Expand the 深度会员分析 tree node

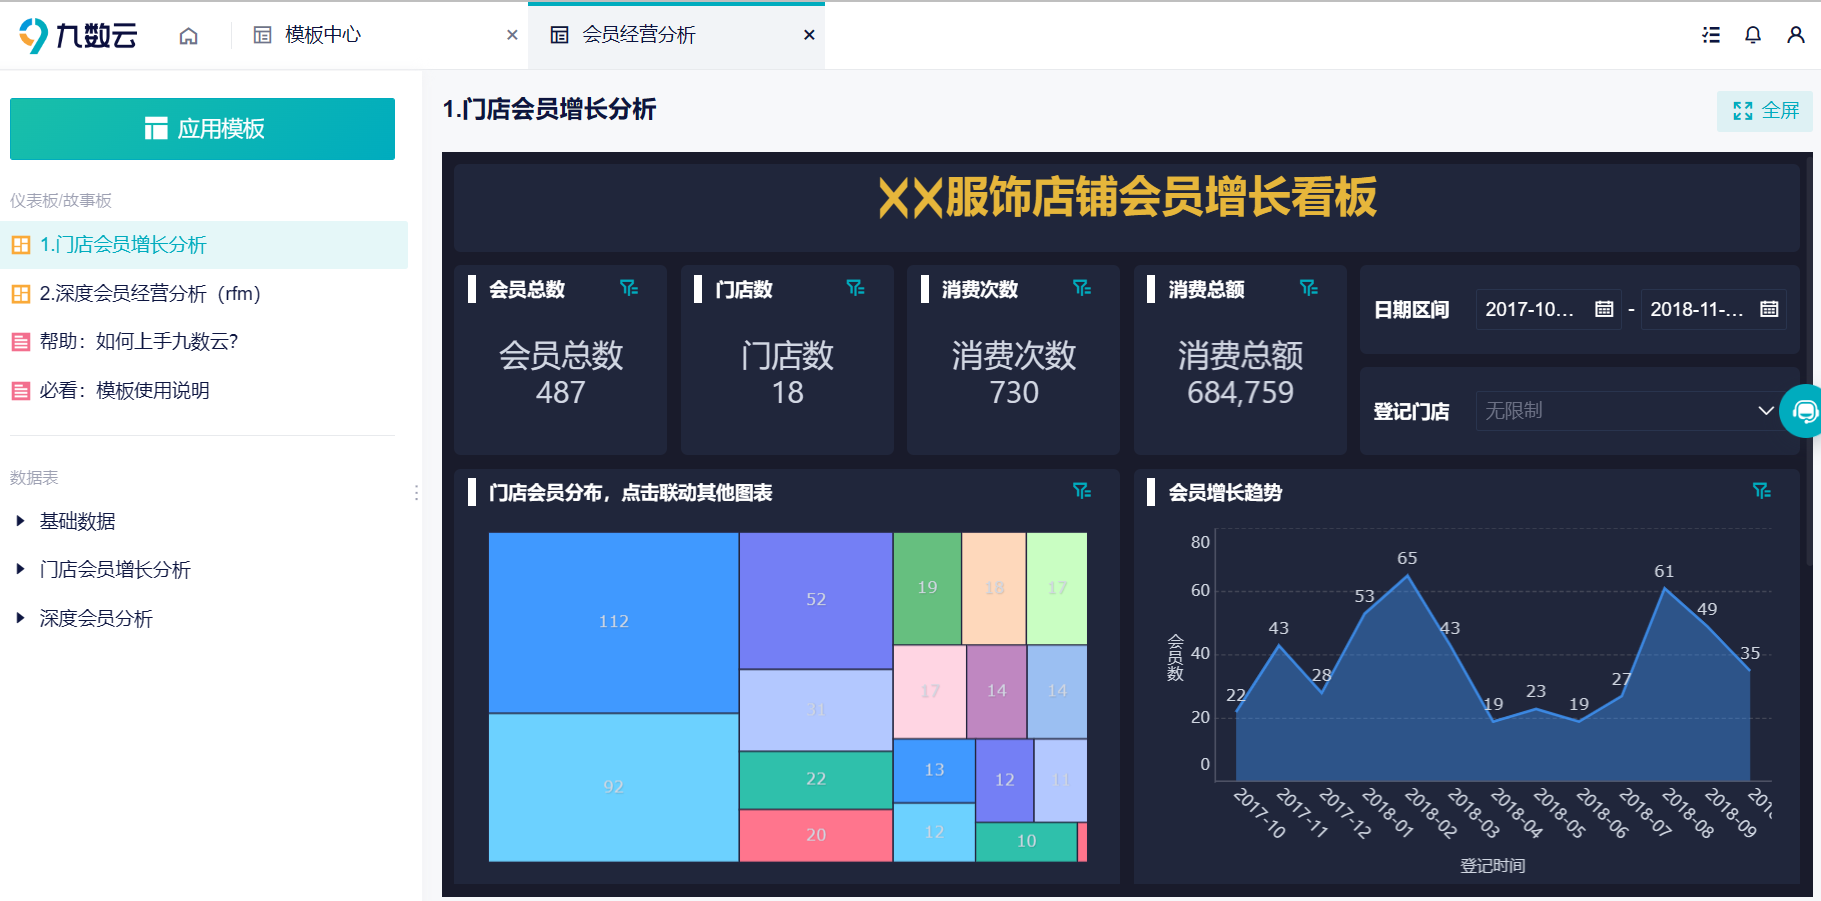click(20, 618)
